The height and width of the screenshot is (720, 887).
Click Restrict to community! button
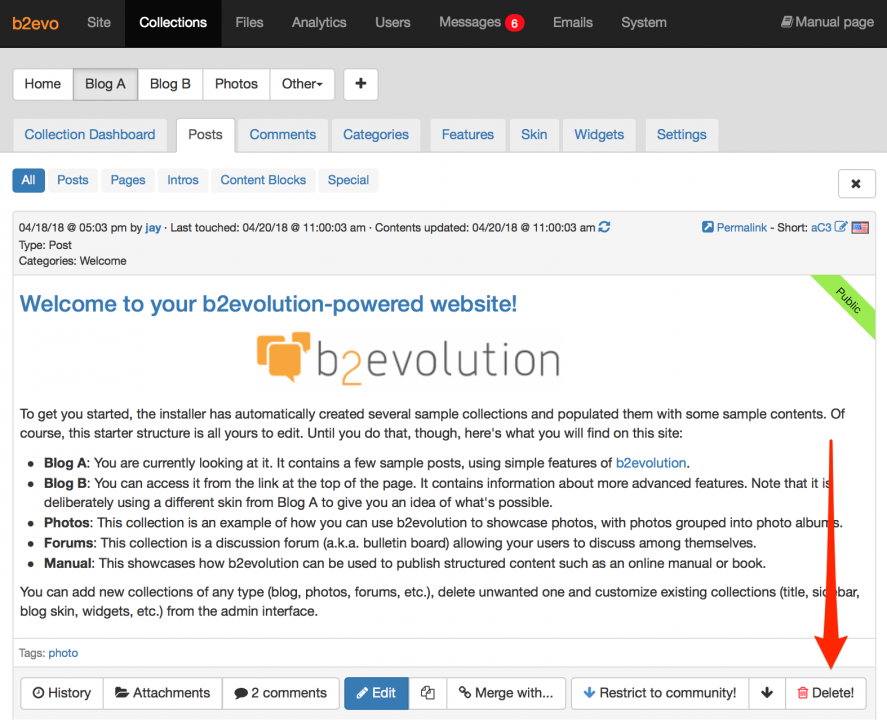tap(660, 693)
